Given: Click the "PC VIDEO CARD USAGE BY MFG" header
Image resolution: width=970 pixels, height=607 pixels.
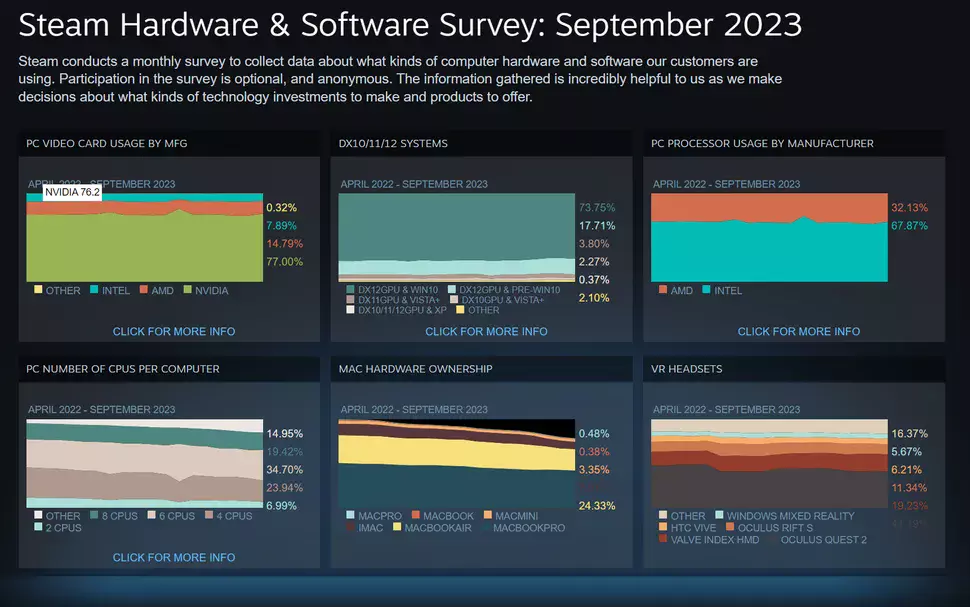Looking at the screenshot, I should (106, 144).
